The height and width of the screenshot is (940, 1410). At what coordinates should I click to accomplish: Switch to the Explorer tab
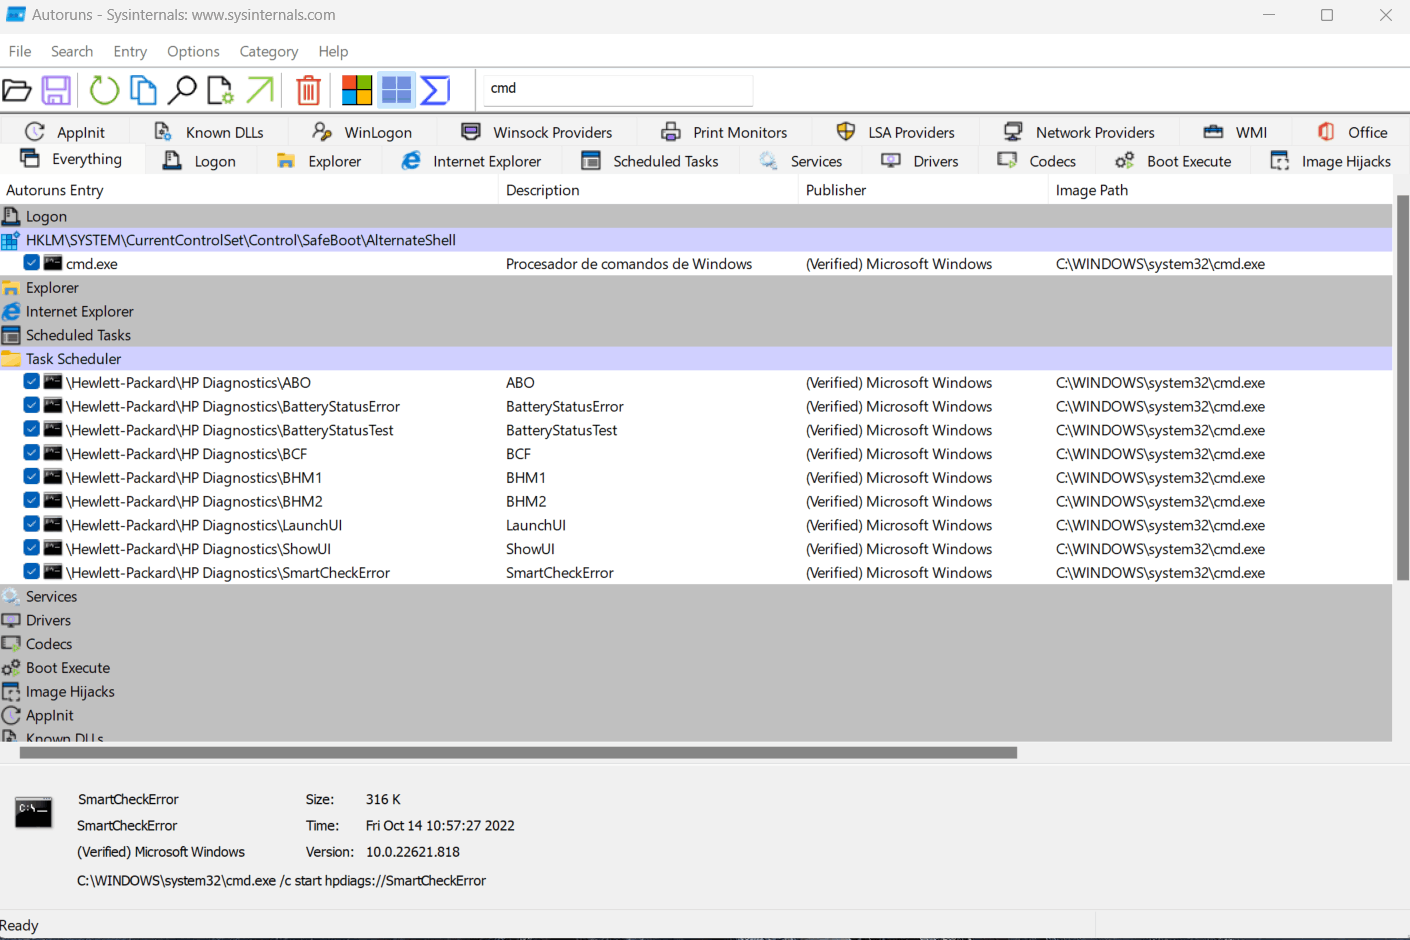pyautogui.click(x=319, y=161)
